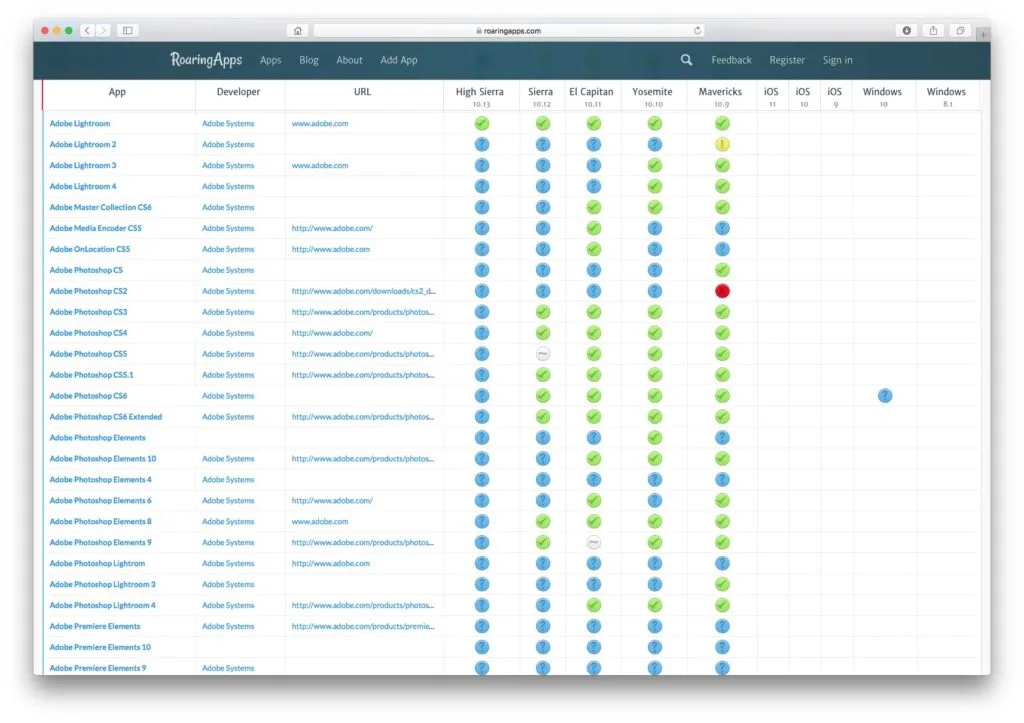
Task: Click Sign in link
Action: pos(837,60)
